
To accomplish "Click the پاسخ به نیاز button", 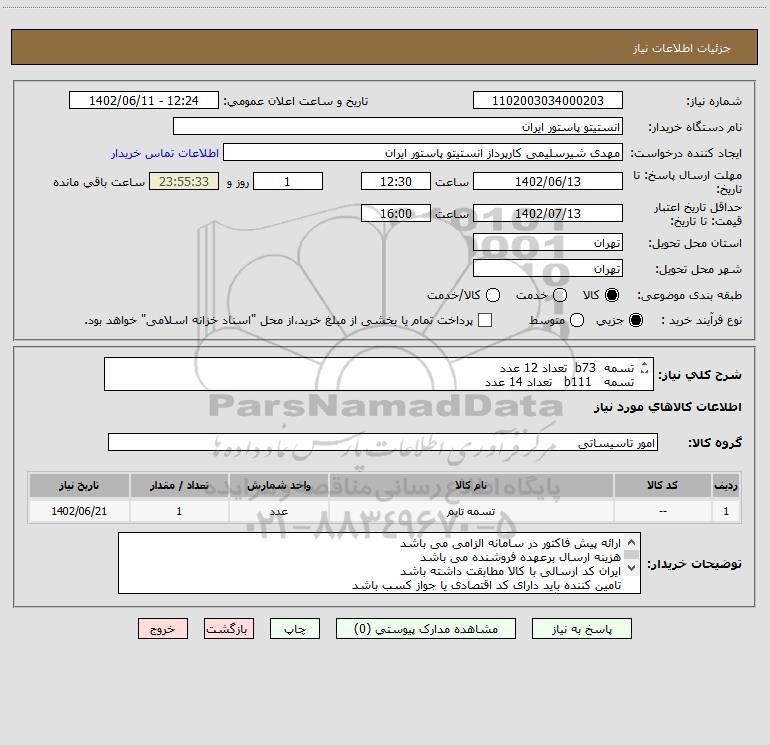I will point(581,629).
